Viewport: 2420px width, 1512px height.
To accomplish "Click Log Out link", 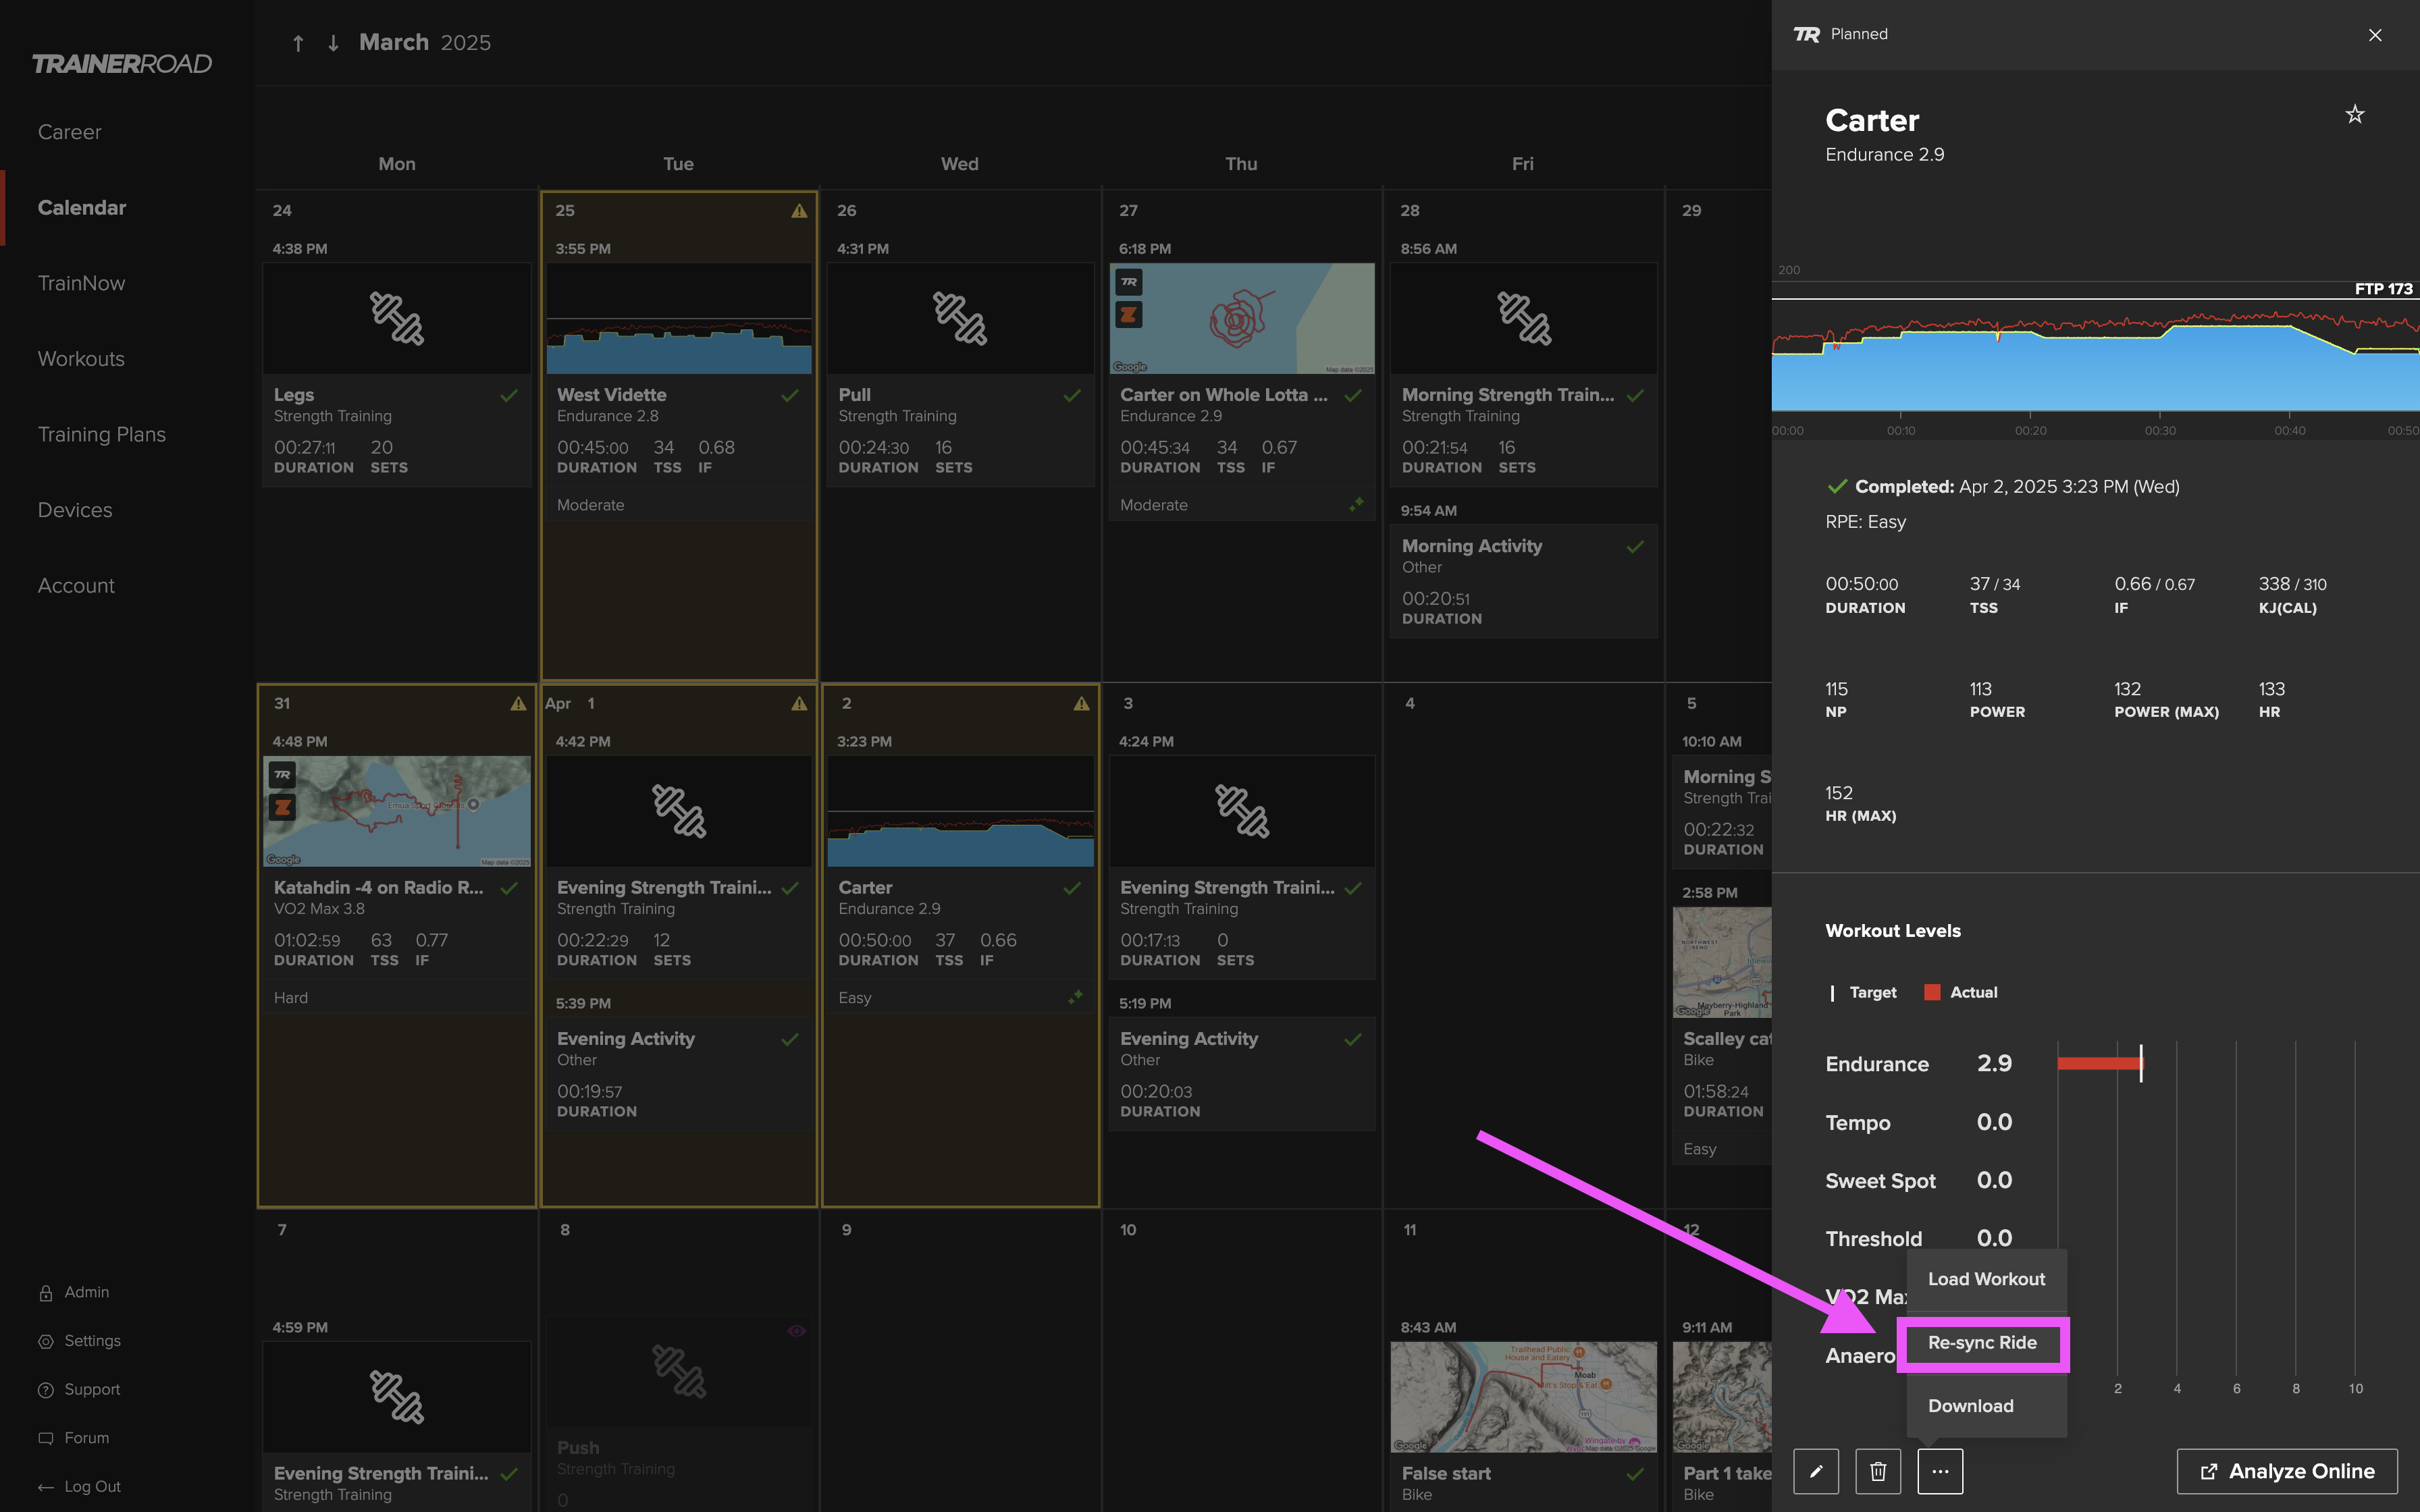I will (92, 1487).
